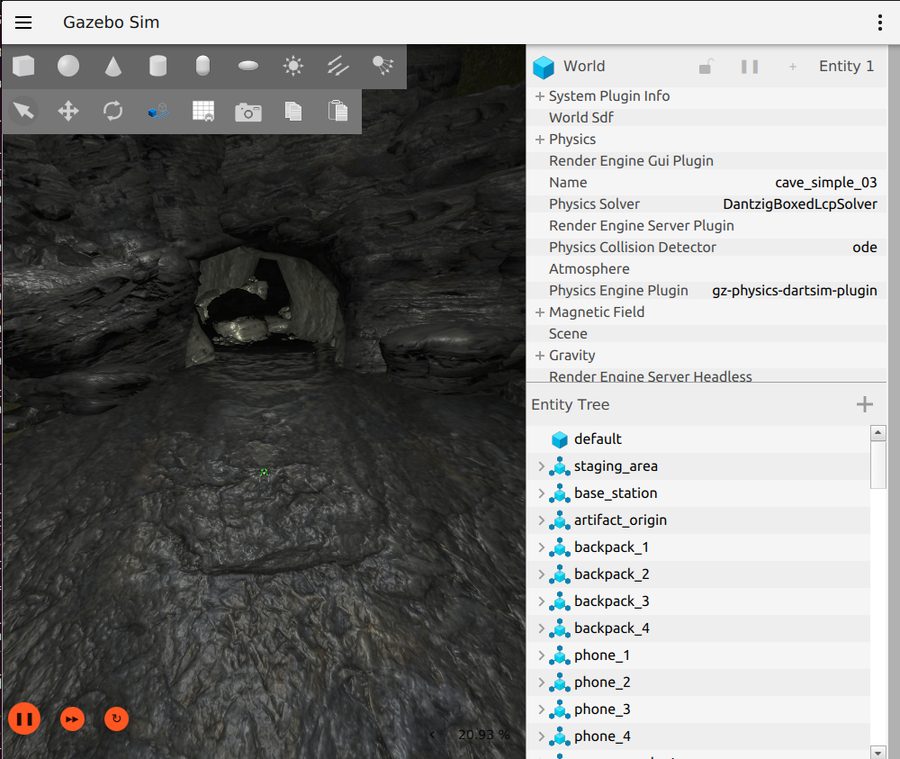Click Render Engine Server Plugin row
This screenshot has height=759, width=900.
[707, 226]
